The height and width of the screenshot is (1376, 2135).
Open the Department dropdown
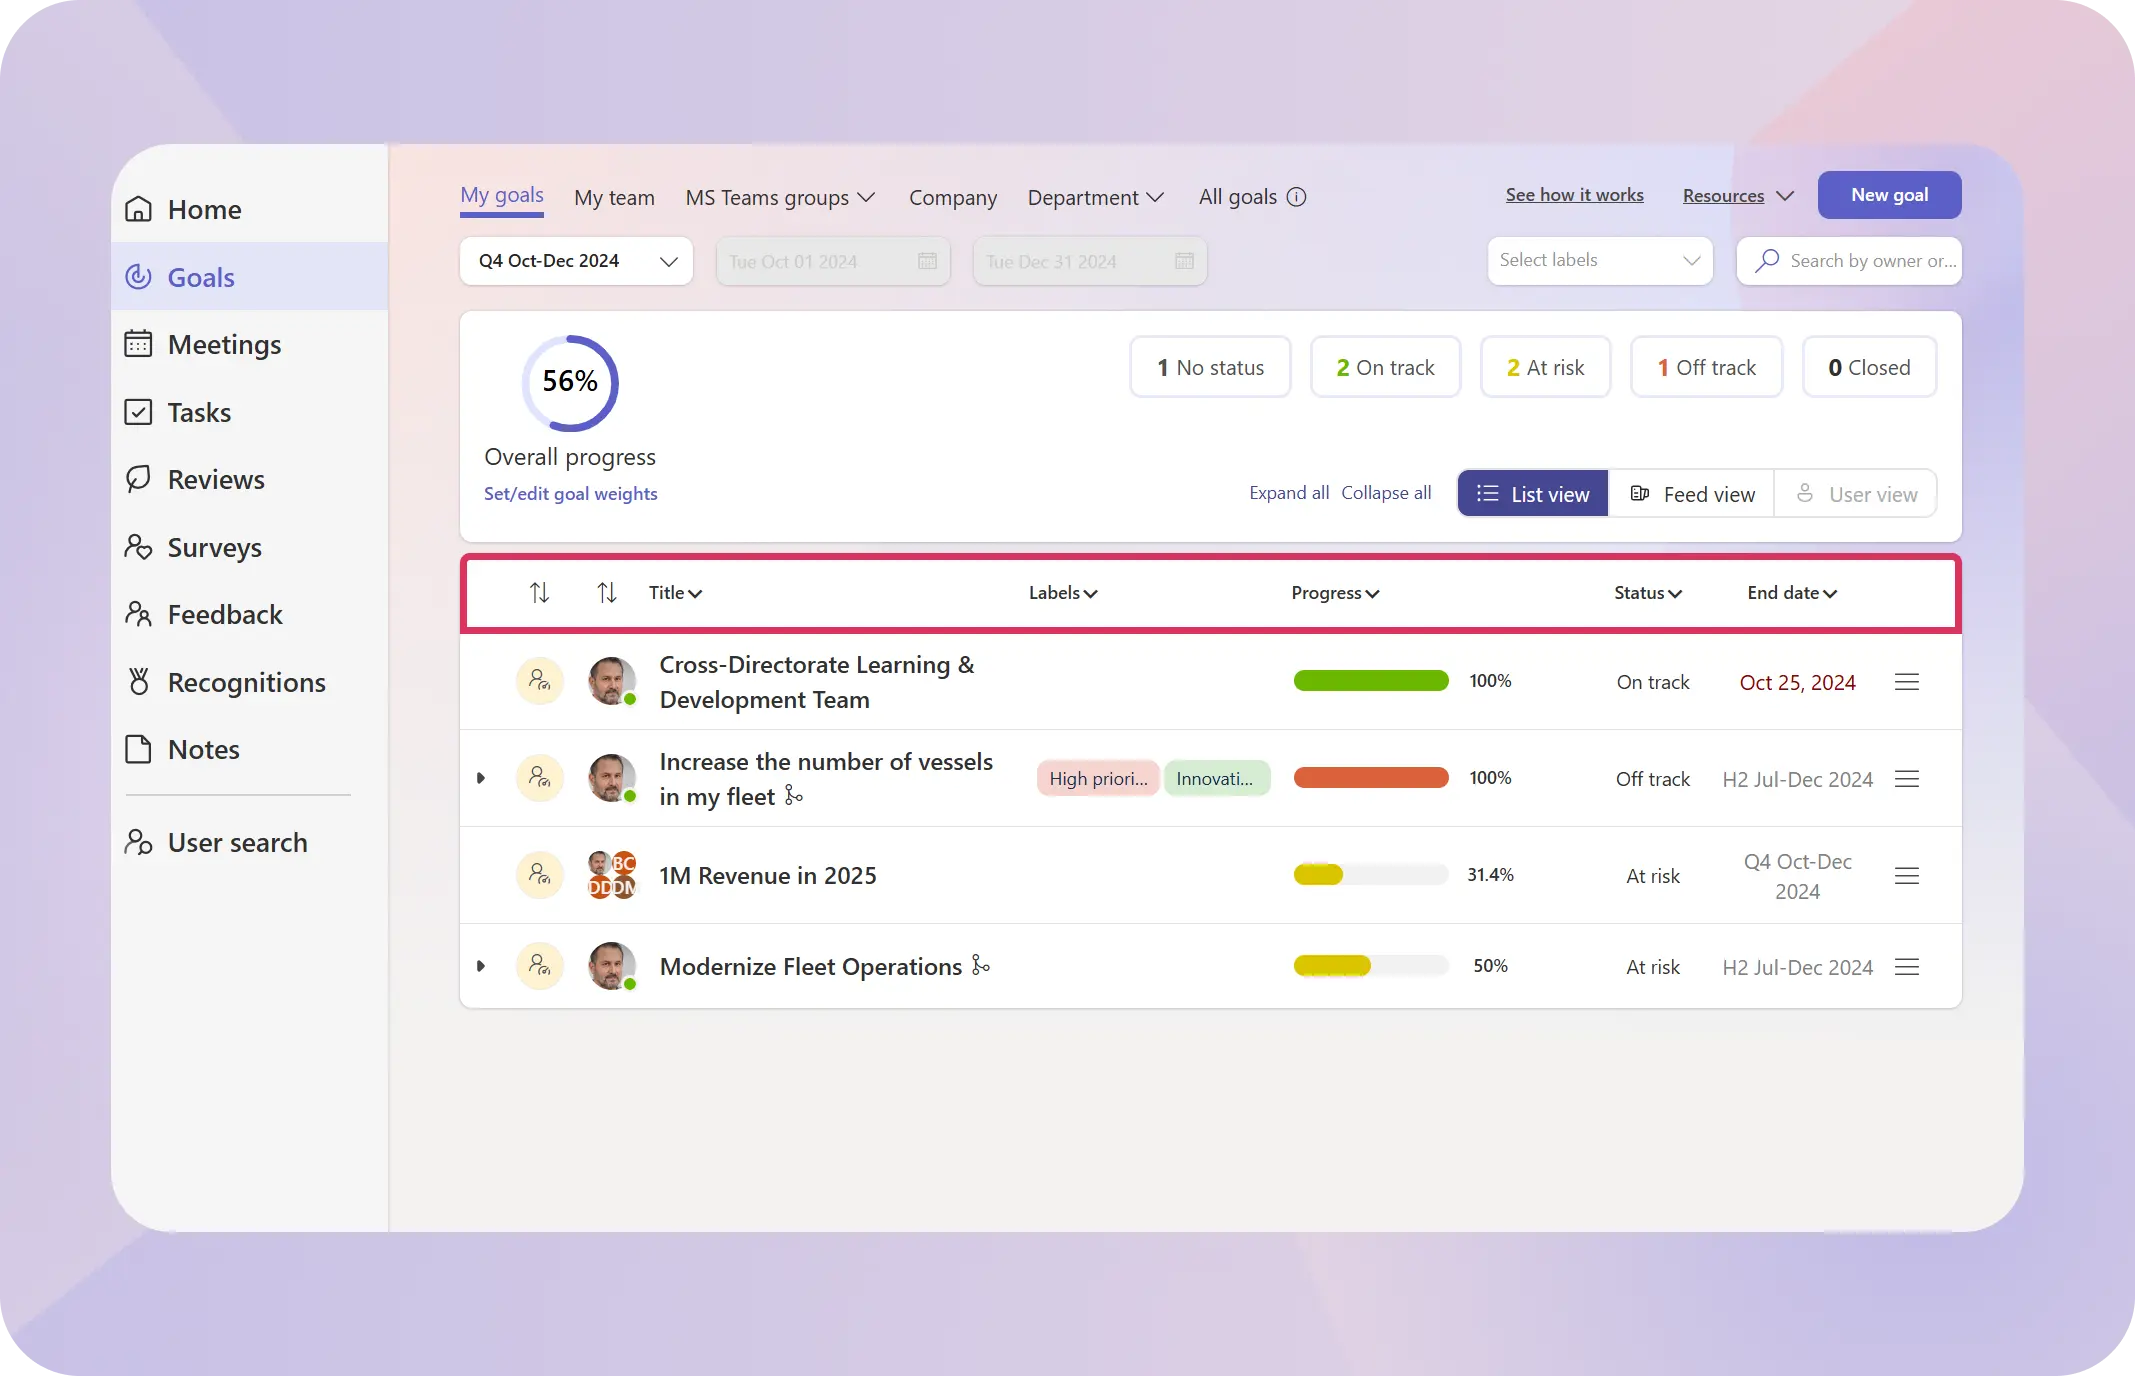pyautogui.click(x=1096, y=197)
